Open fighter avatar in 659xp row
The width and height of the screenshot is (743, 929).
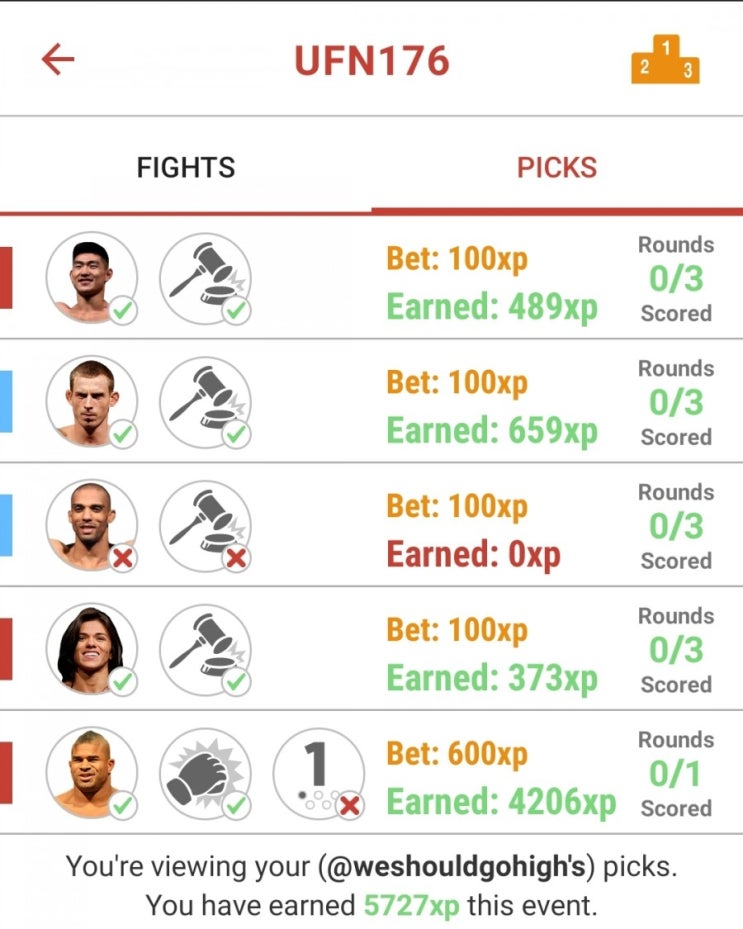click(x=92, y=402)
